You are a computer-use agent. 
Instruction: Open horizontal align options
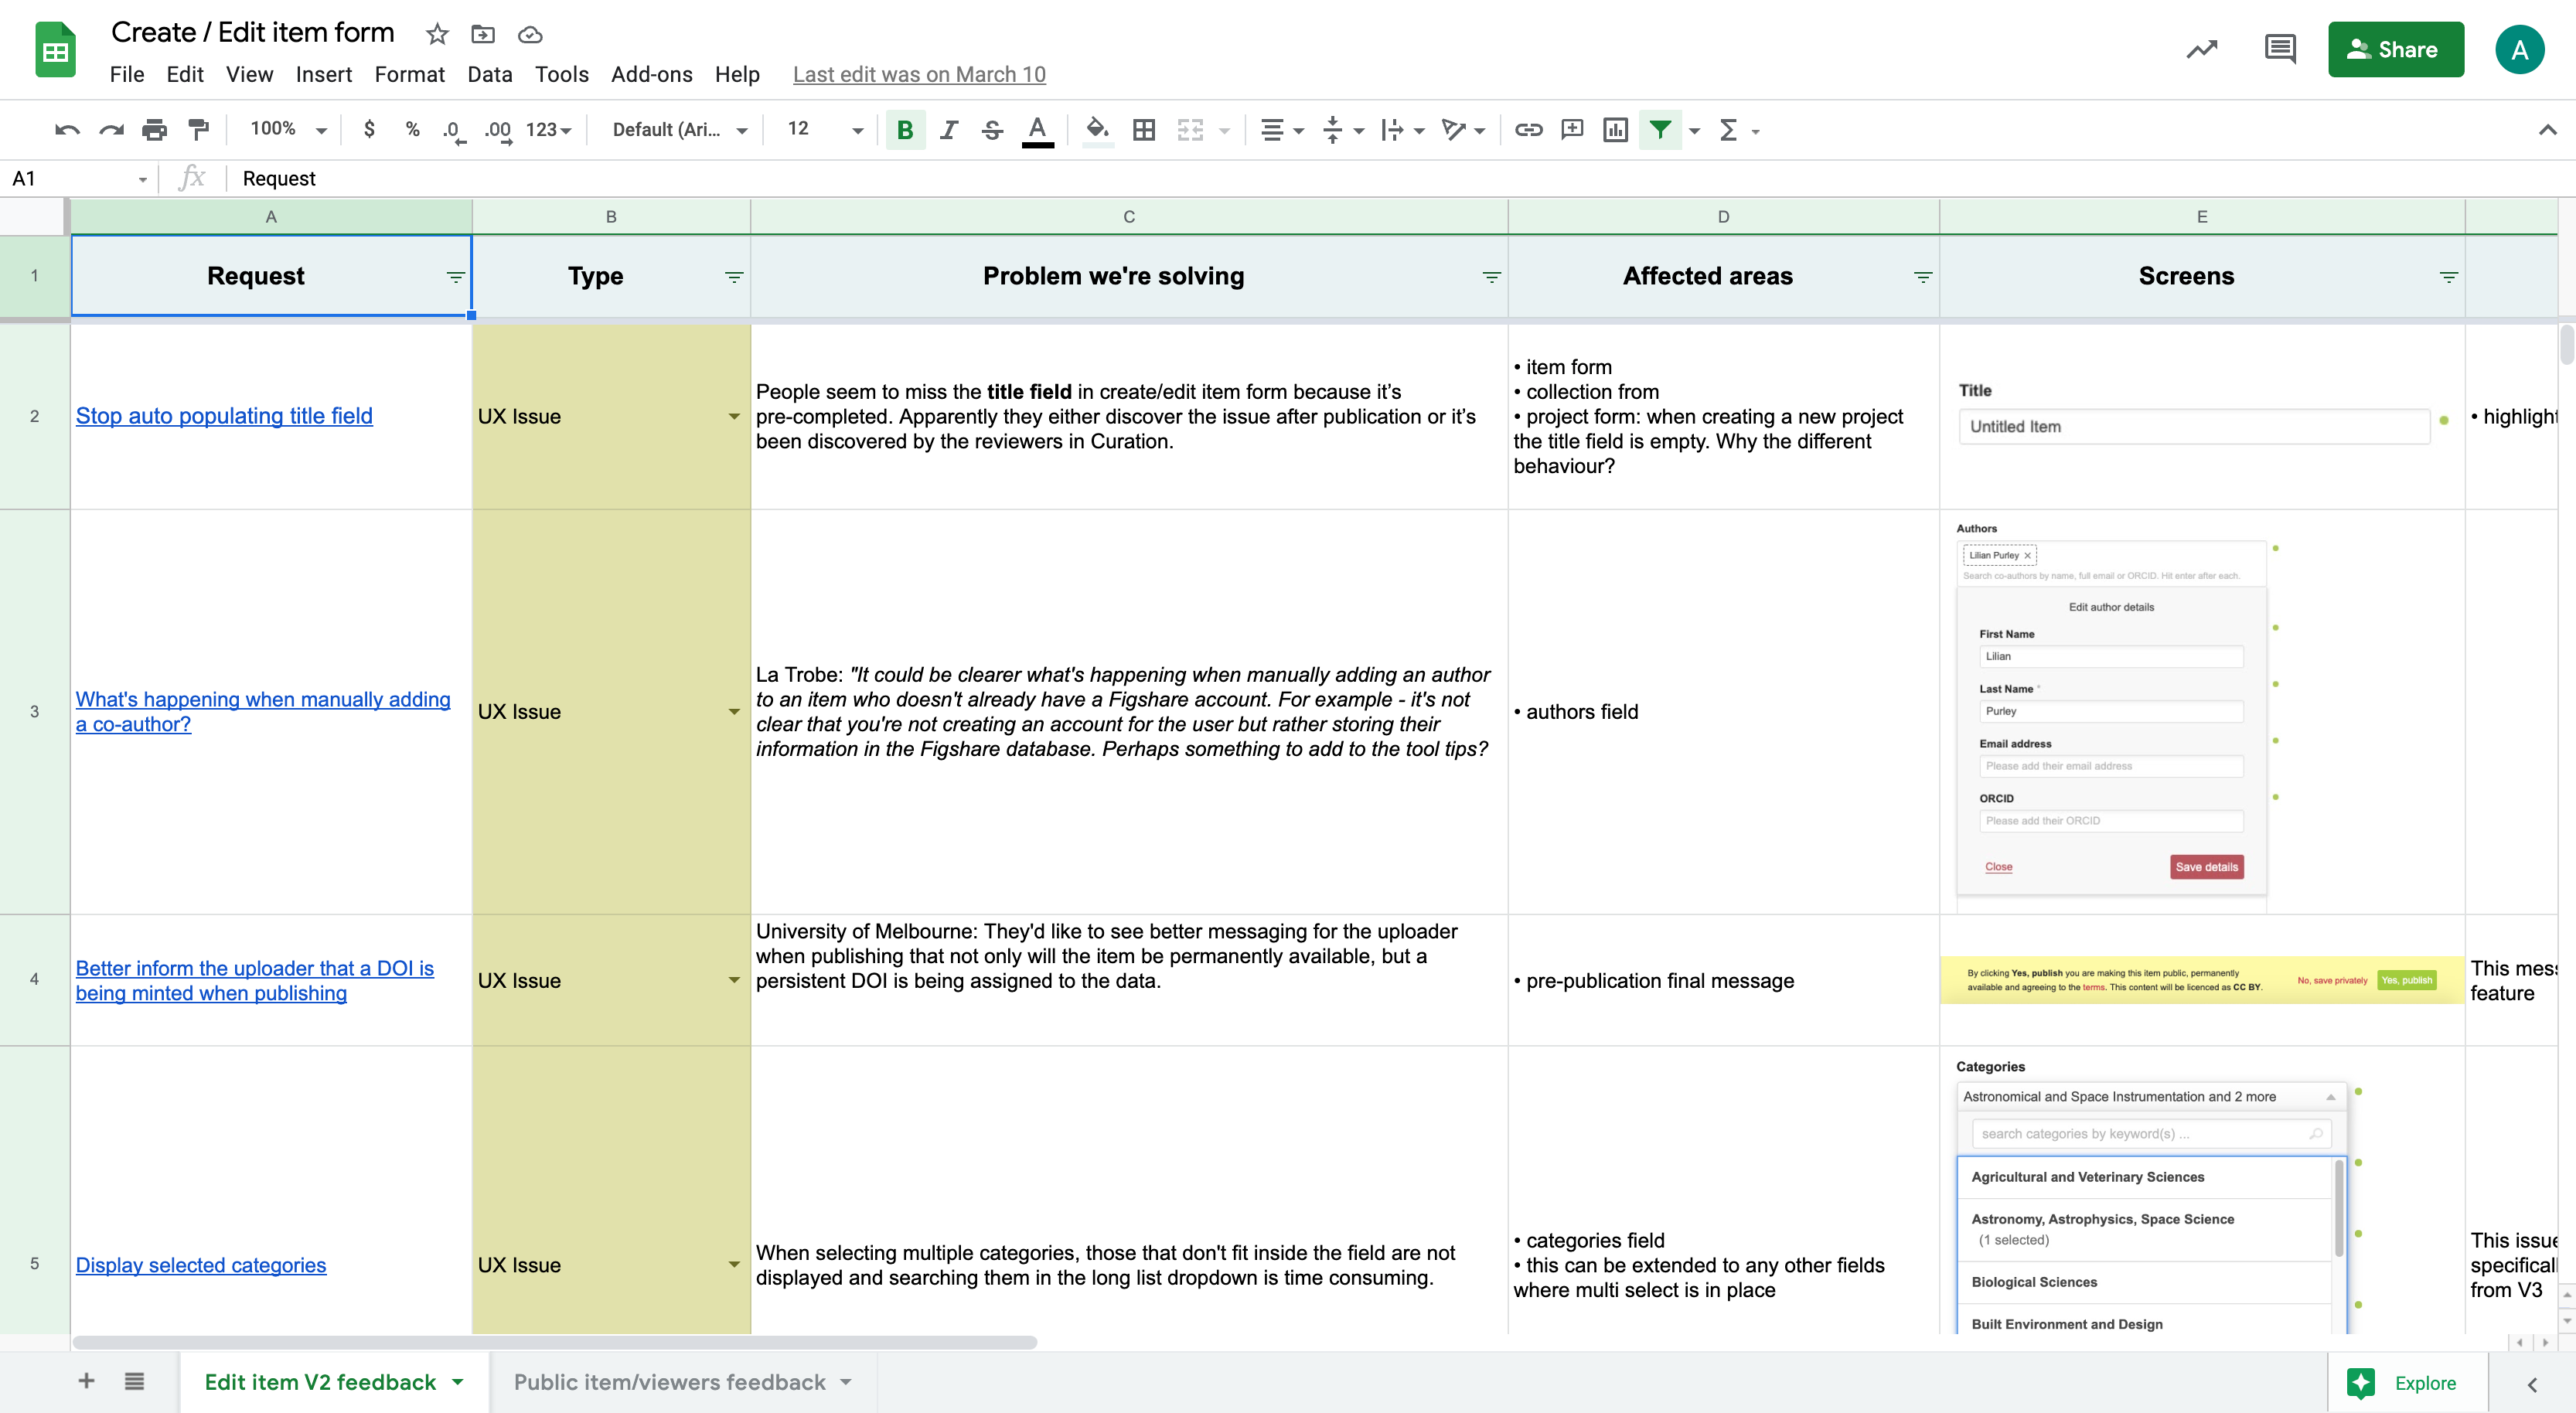coord(1281,130)
